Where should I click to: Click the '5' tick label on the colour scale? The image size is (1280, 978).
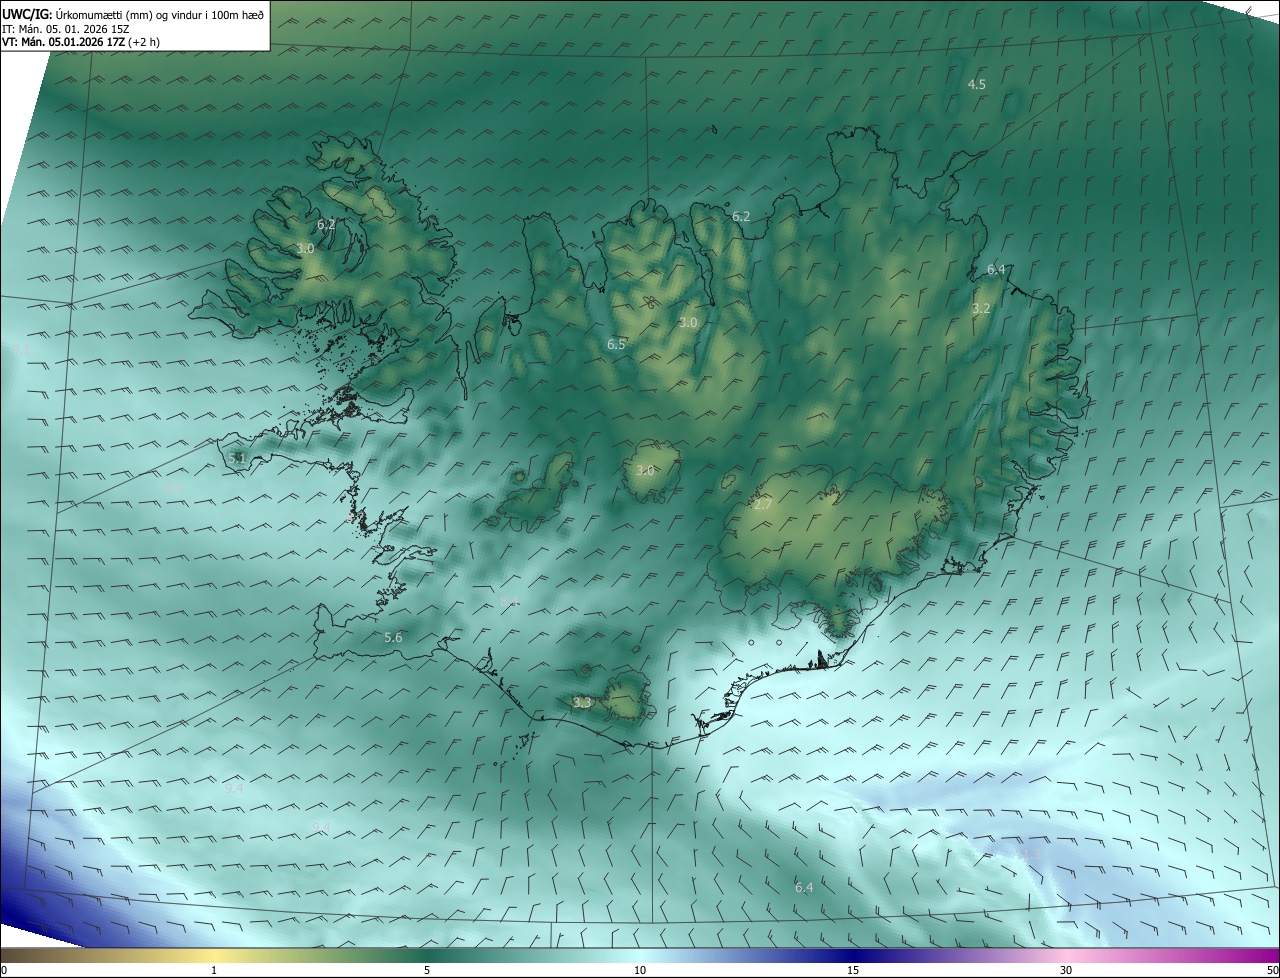427,970
